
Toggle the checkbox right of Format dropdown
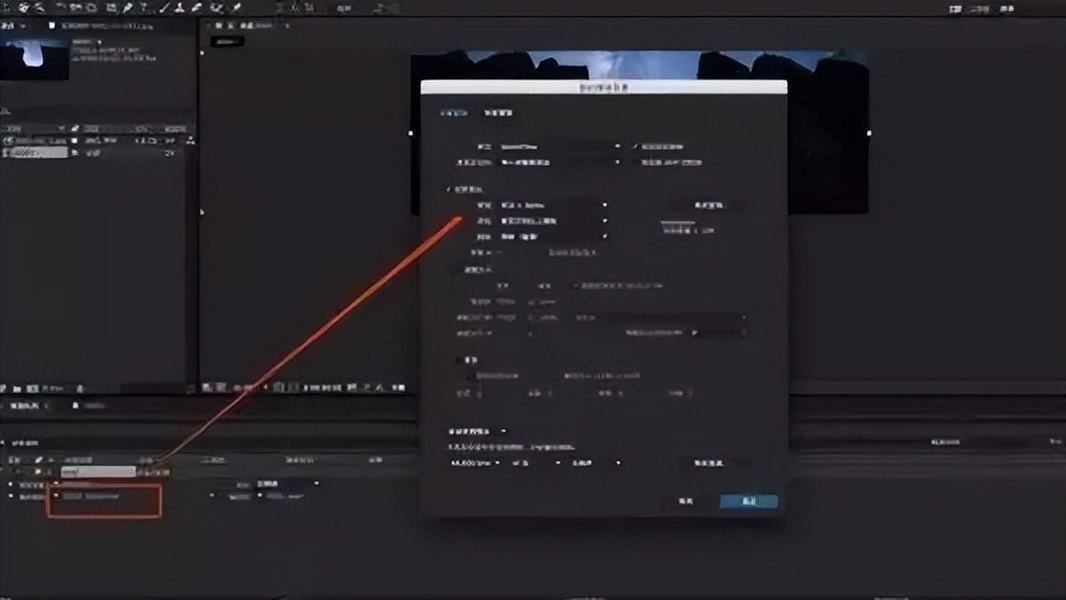point(635,145)
